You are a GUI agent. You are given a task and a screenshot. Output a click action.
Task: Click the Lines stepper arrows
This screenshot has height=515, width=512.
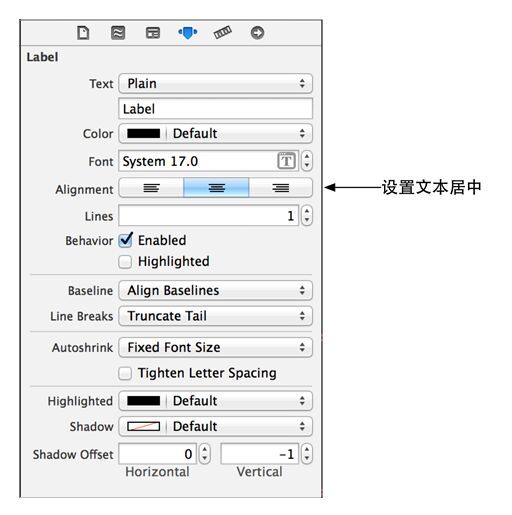pos(307,216)
